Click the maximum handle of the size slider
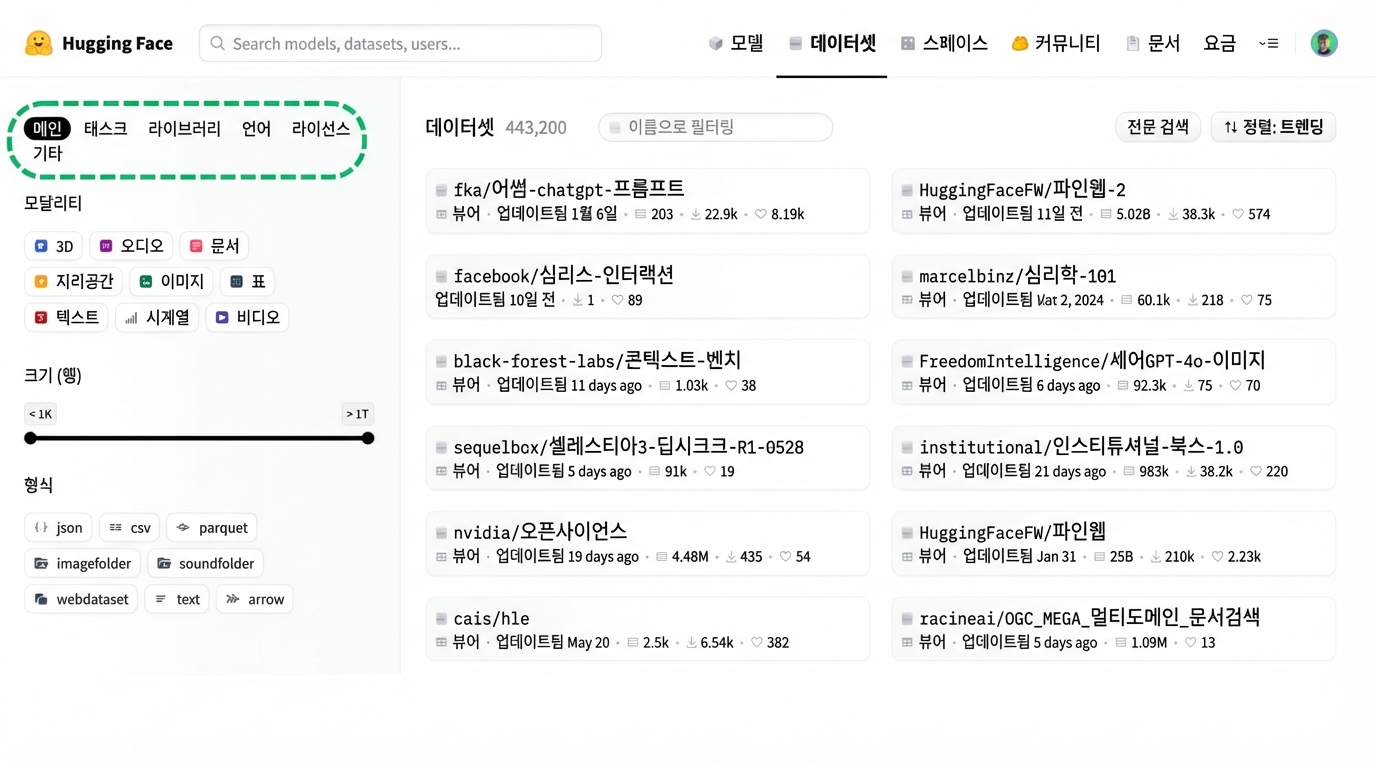Viewport: 1376px width, 768px height. pos(368,438)
